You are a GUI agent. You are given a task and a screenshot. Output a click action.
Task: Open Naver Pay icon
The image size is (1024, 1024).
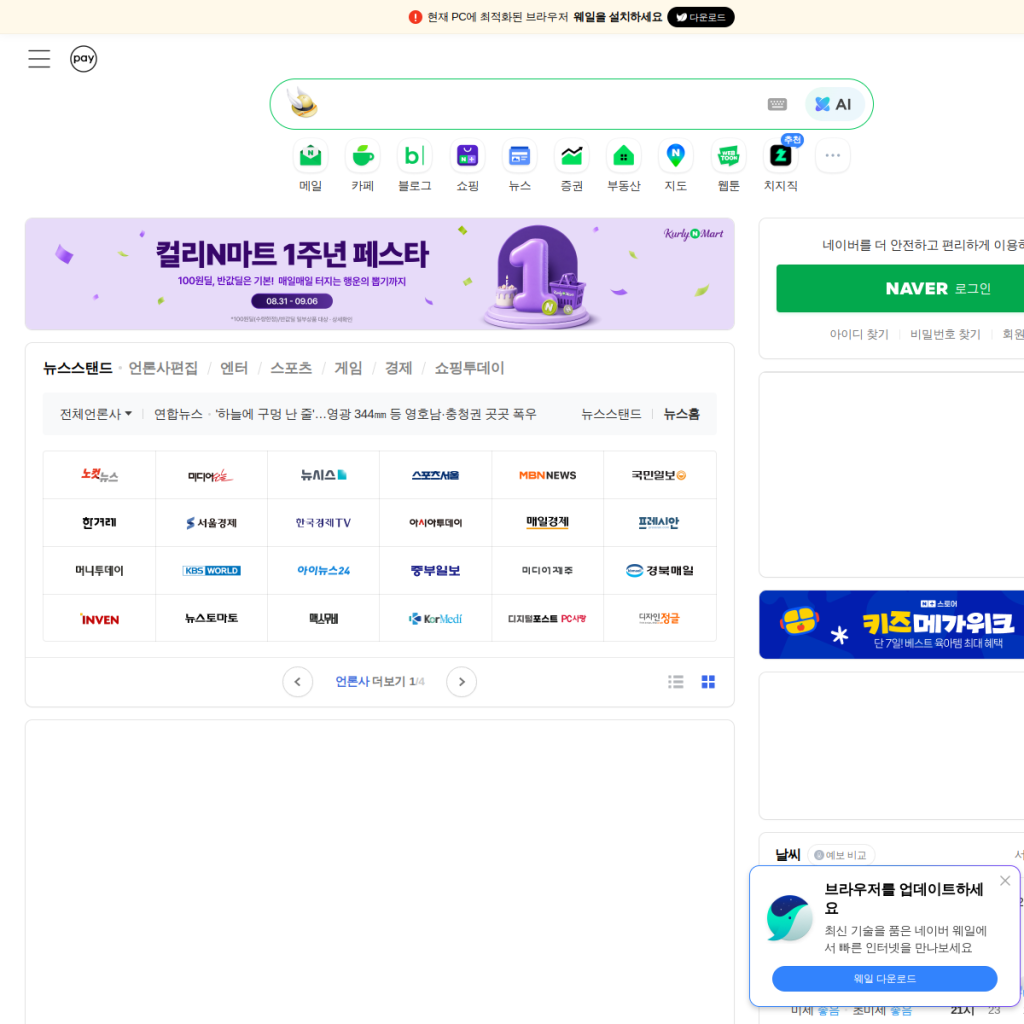[84, 59]
